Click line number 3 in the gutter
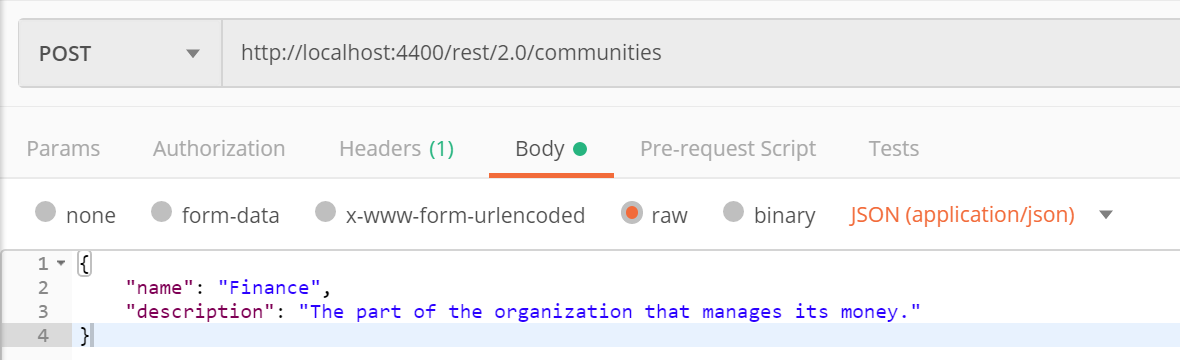The width and height of the screenshot is (1180, 360). (41, 311)
